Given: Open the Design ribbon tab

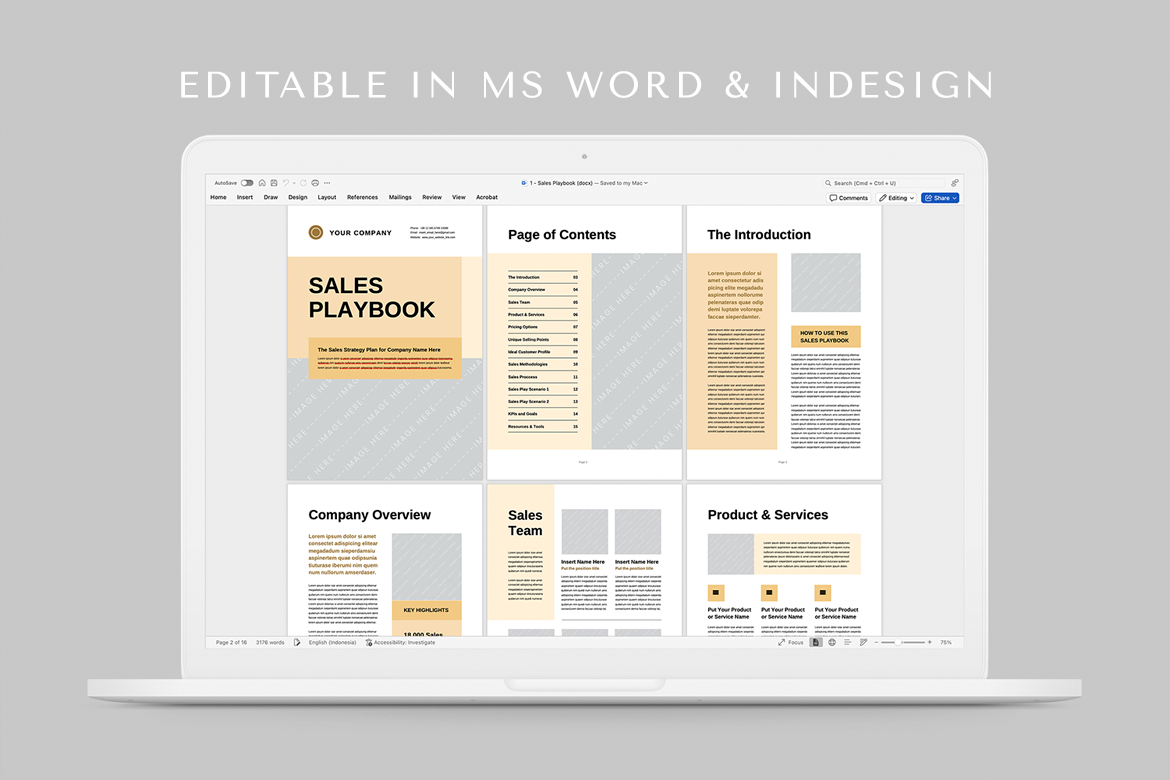Looking at the screenshot, I should click(298, 198).
